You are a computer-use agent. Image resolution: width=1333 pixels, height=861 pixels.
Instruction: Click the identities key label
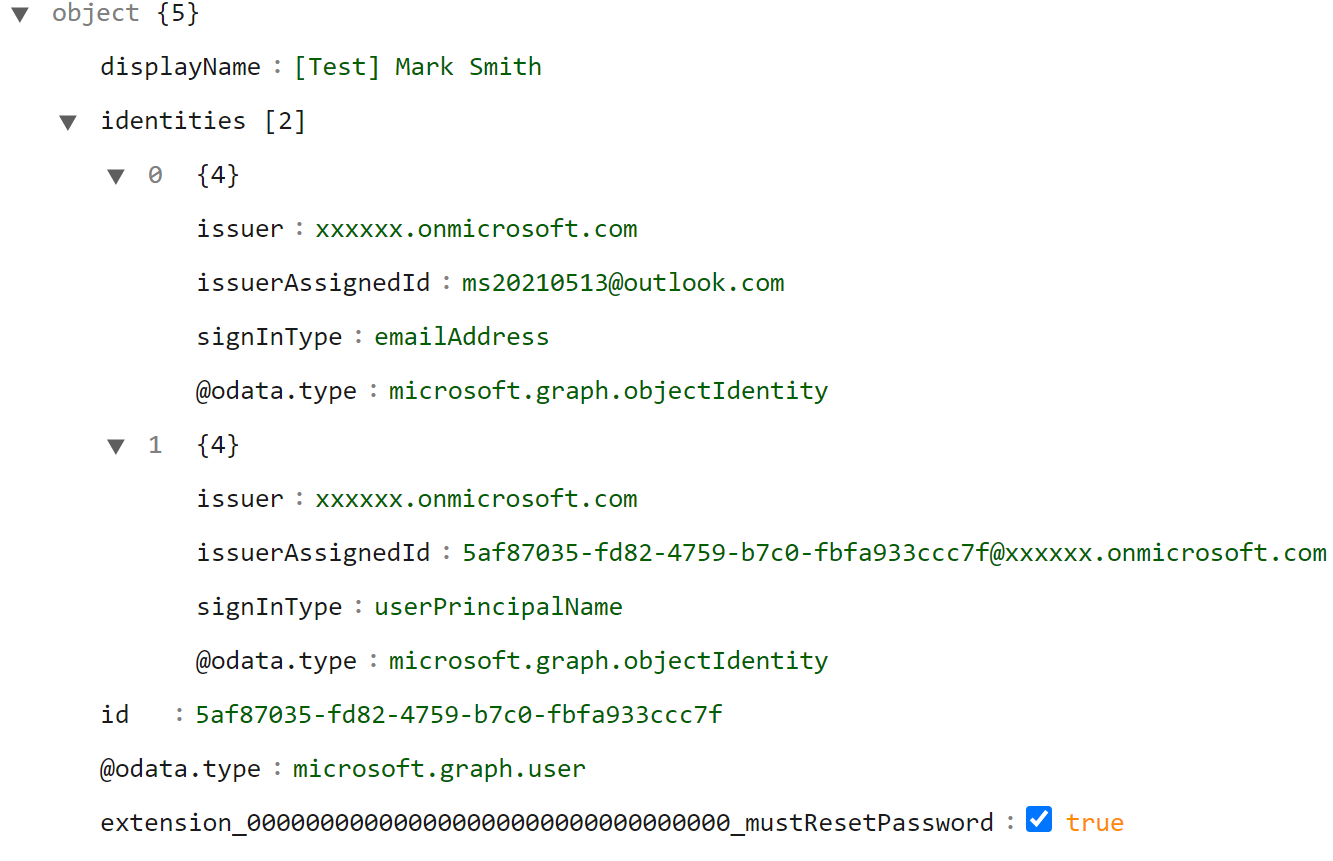click(x=172, y=121)
